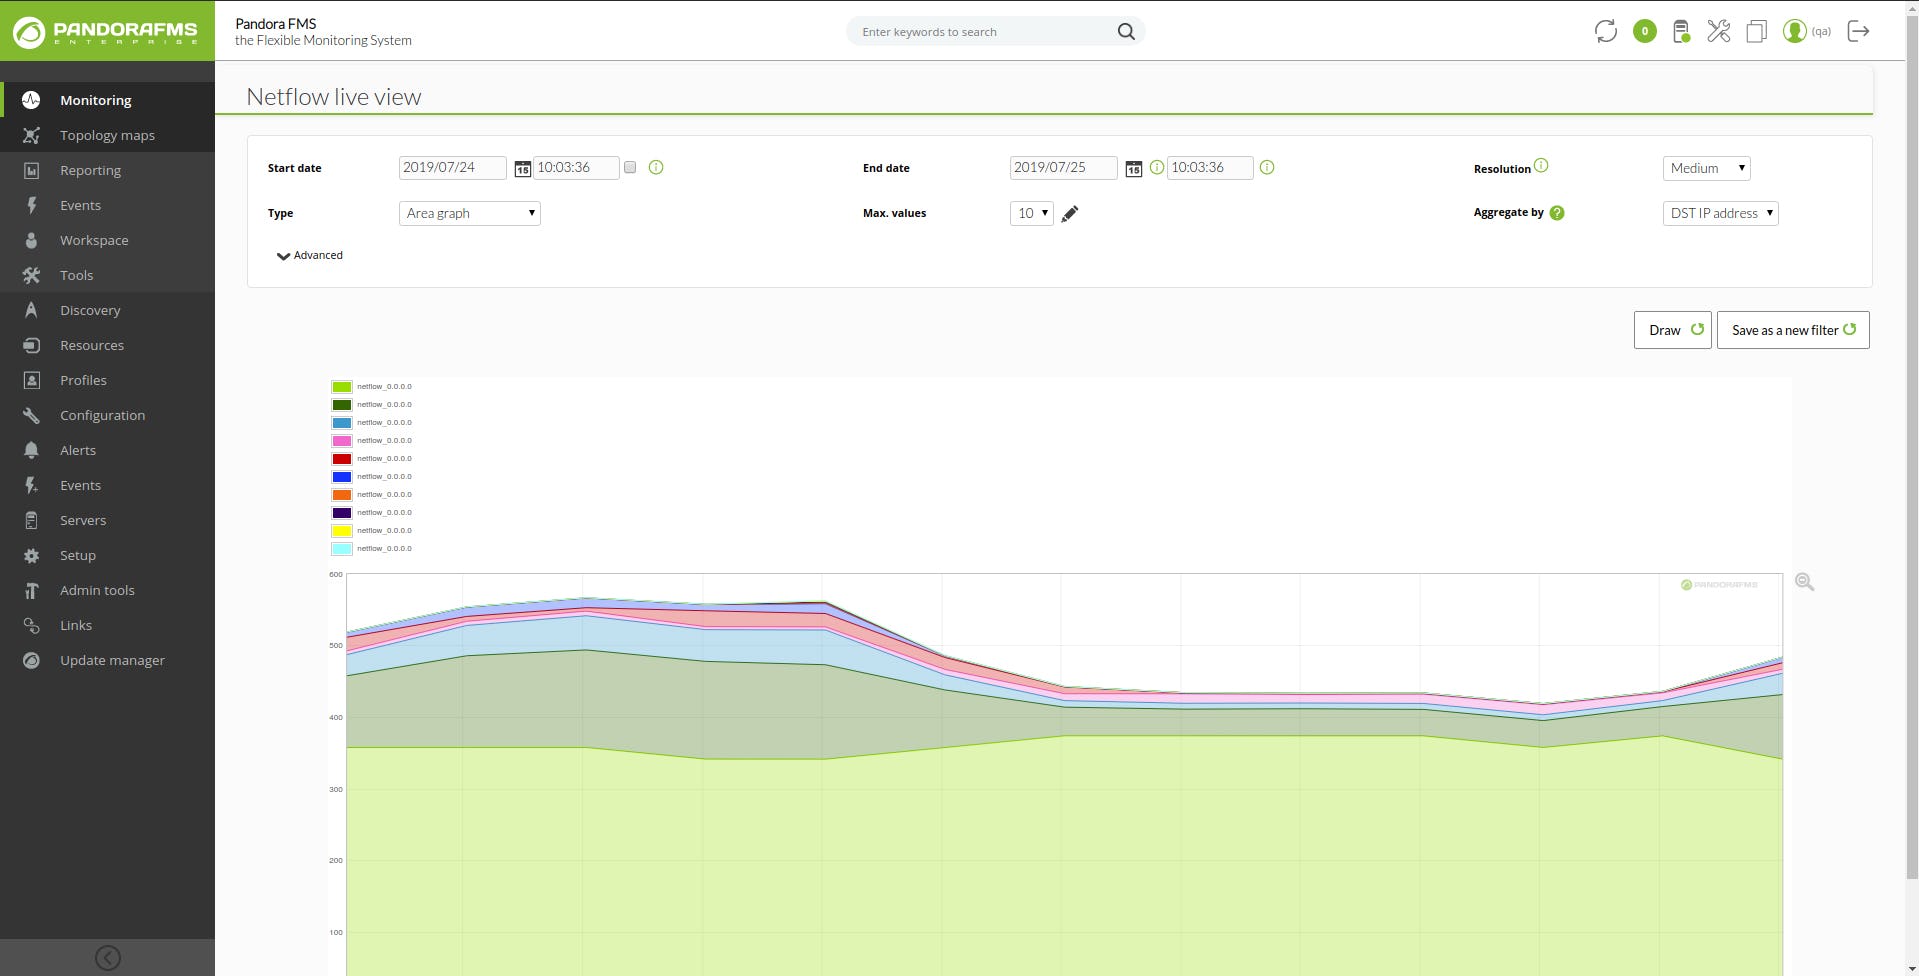This screenshot has width=1919, height=976.
Task: Click the end time info icon
Action: [1267, 167]
